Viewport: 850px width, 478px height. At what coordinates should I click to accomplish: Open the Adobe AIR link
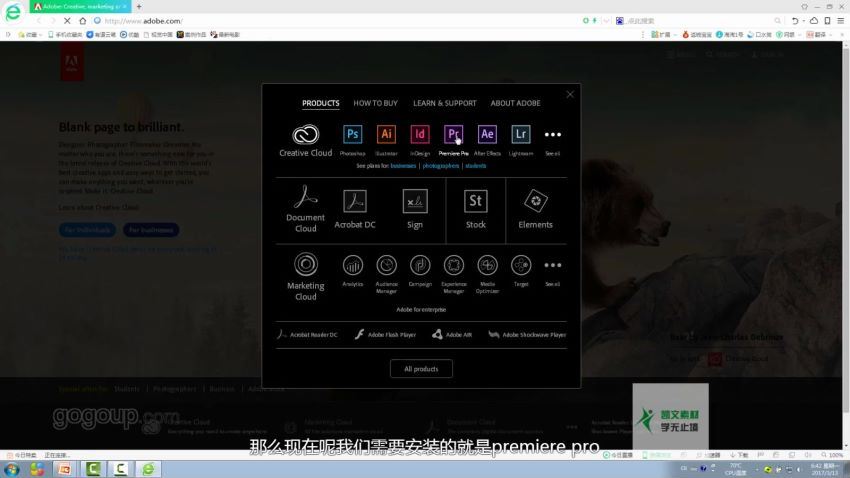point(452,334)
